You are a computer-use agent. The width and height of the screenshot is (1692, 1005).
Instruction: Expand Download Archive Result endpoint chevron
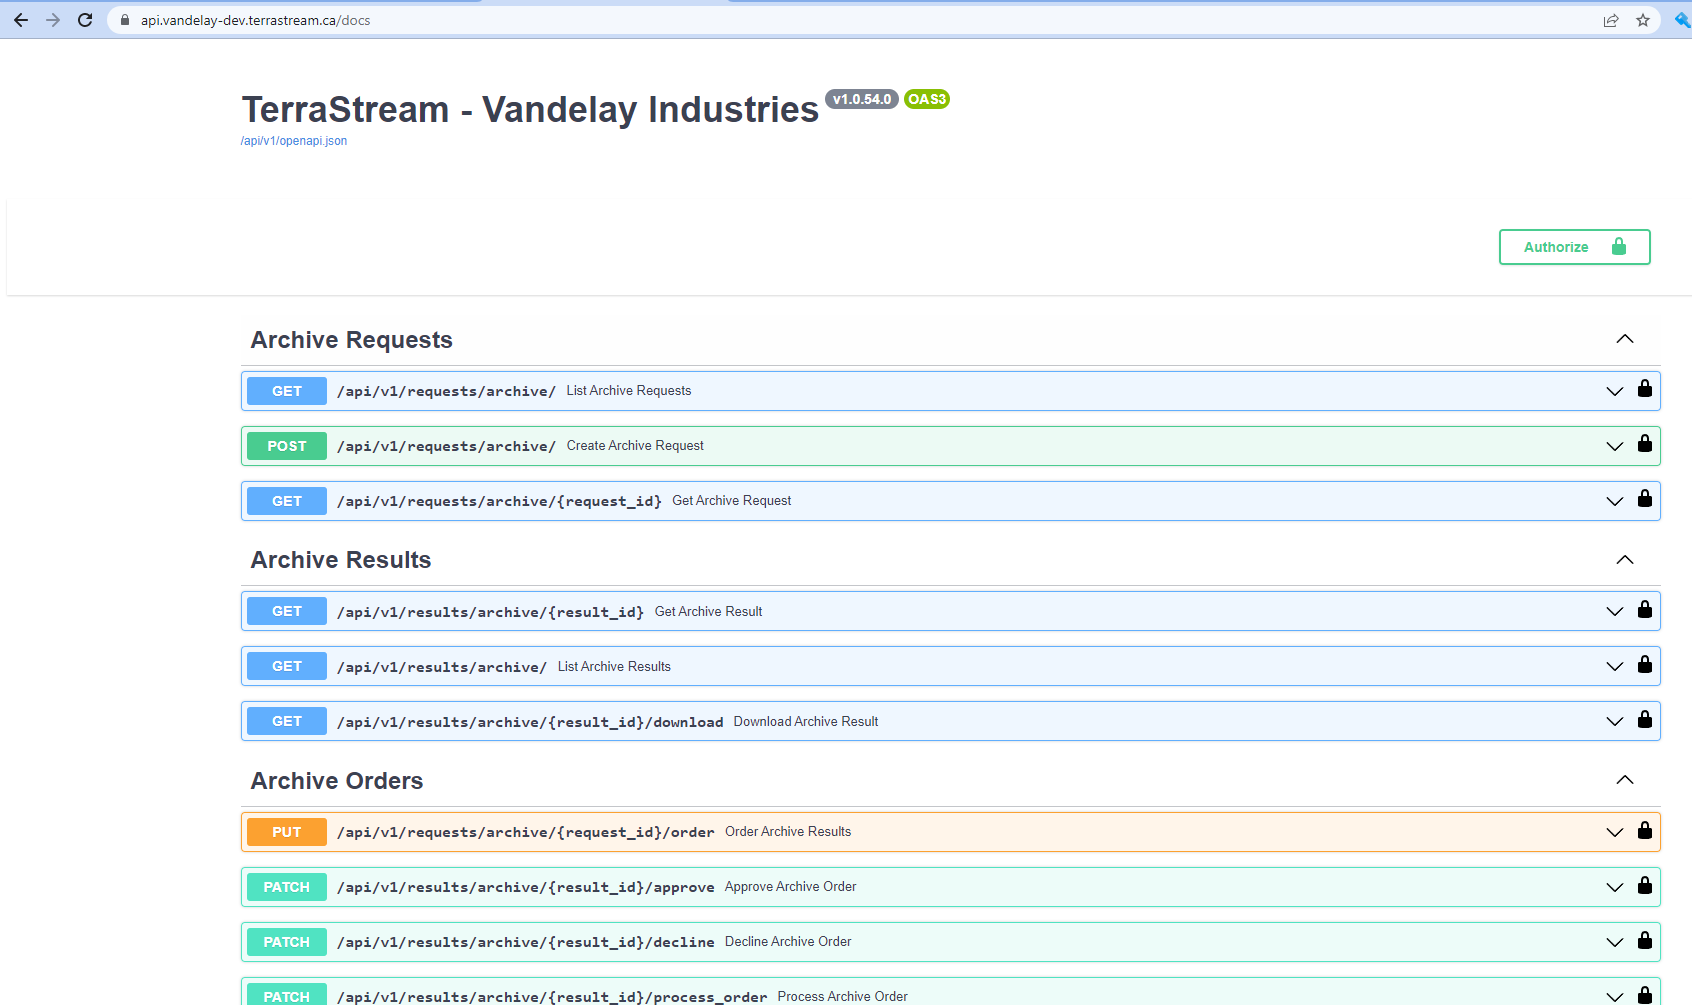[x=1615, y=722]
